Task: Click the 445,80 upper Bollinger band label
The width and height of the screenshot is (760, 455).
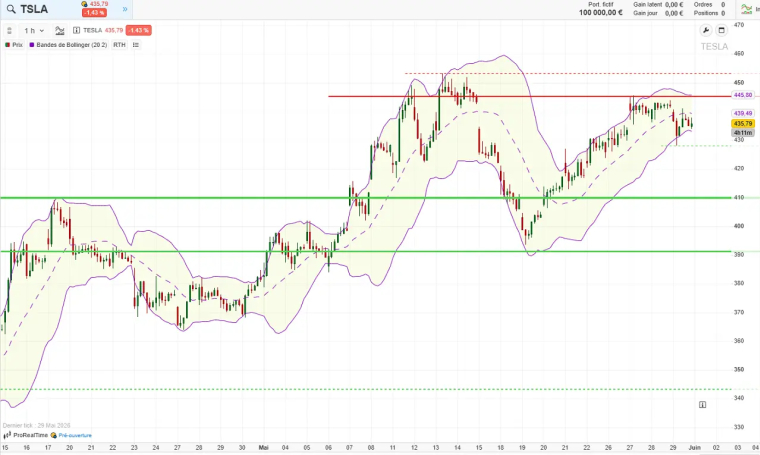Action: click(x=743, y=95)
